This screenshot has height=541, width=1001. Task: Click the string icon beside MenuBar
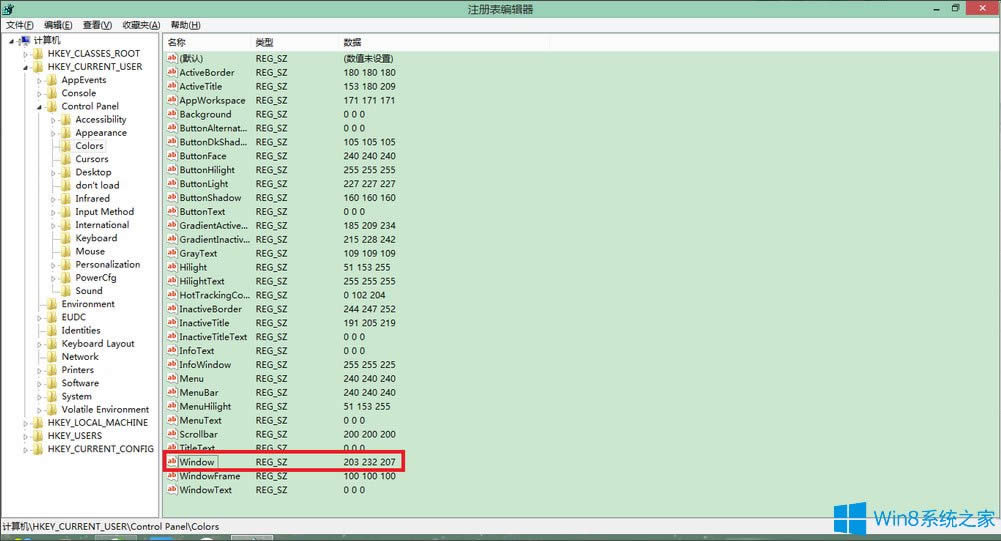pyautogui.click(x=172, y=392)
